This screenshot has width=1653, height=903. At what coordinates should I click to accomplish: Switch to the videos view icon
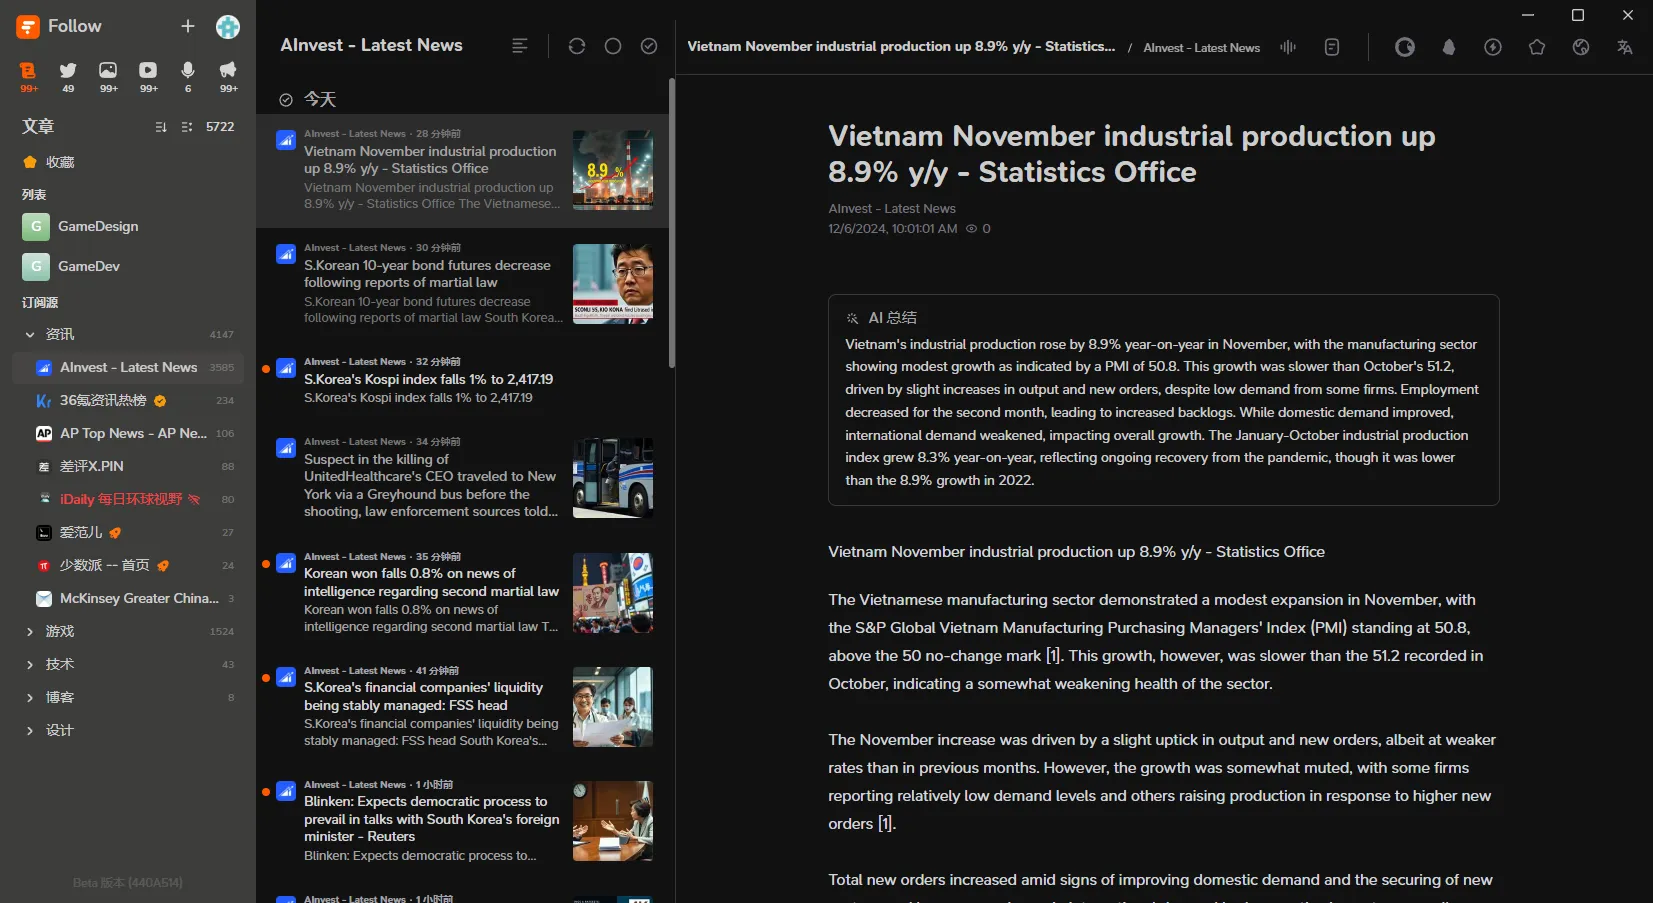point(148,70)
